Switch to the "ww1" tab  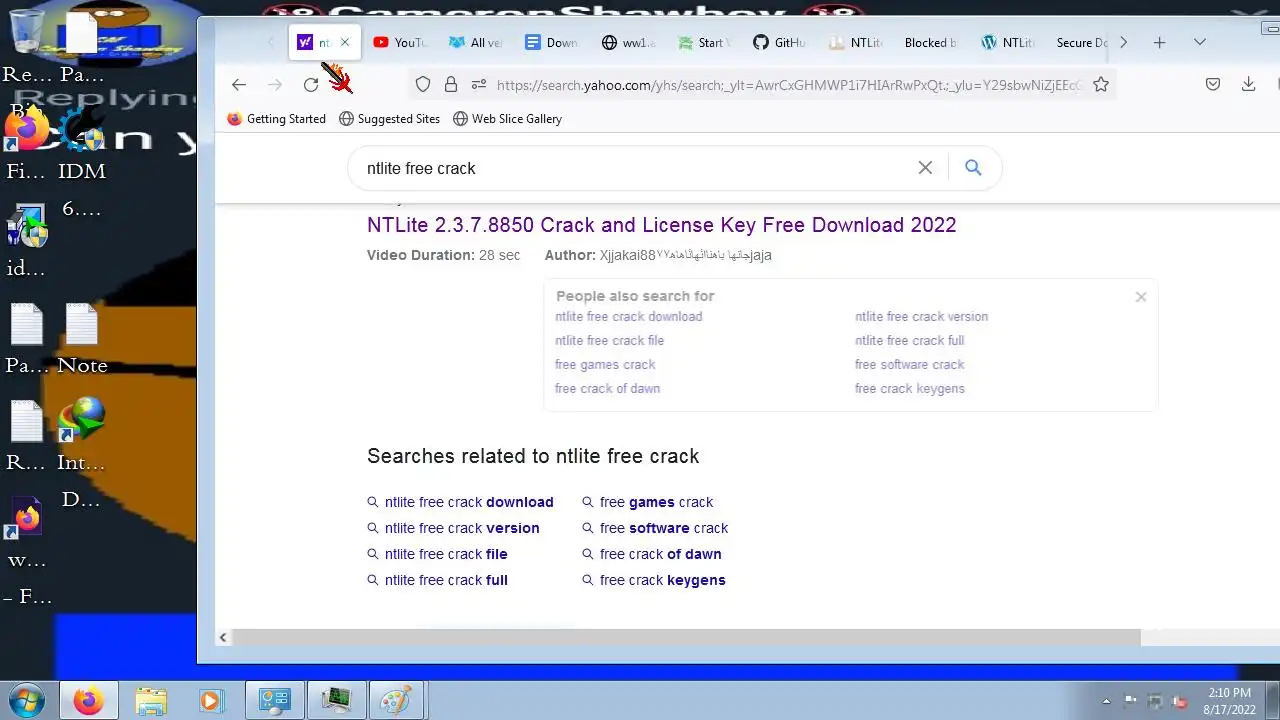tap(628, 42)
